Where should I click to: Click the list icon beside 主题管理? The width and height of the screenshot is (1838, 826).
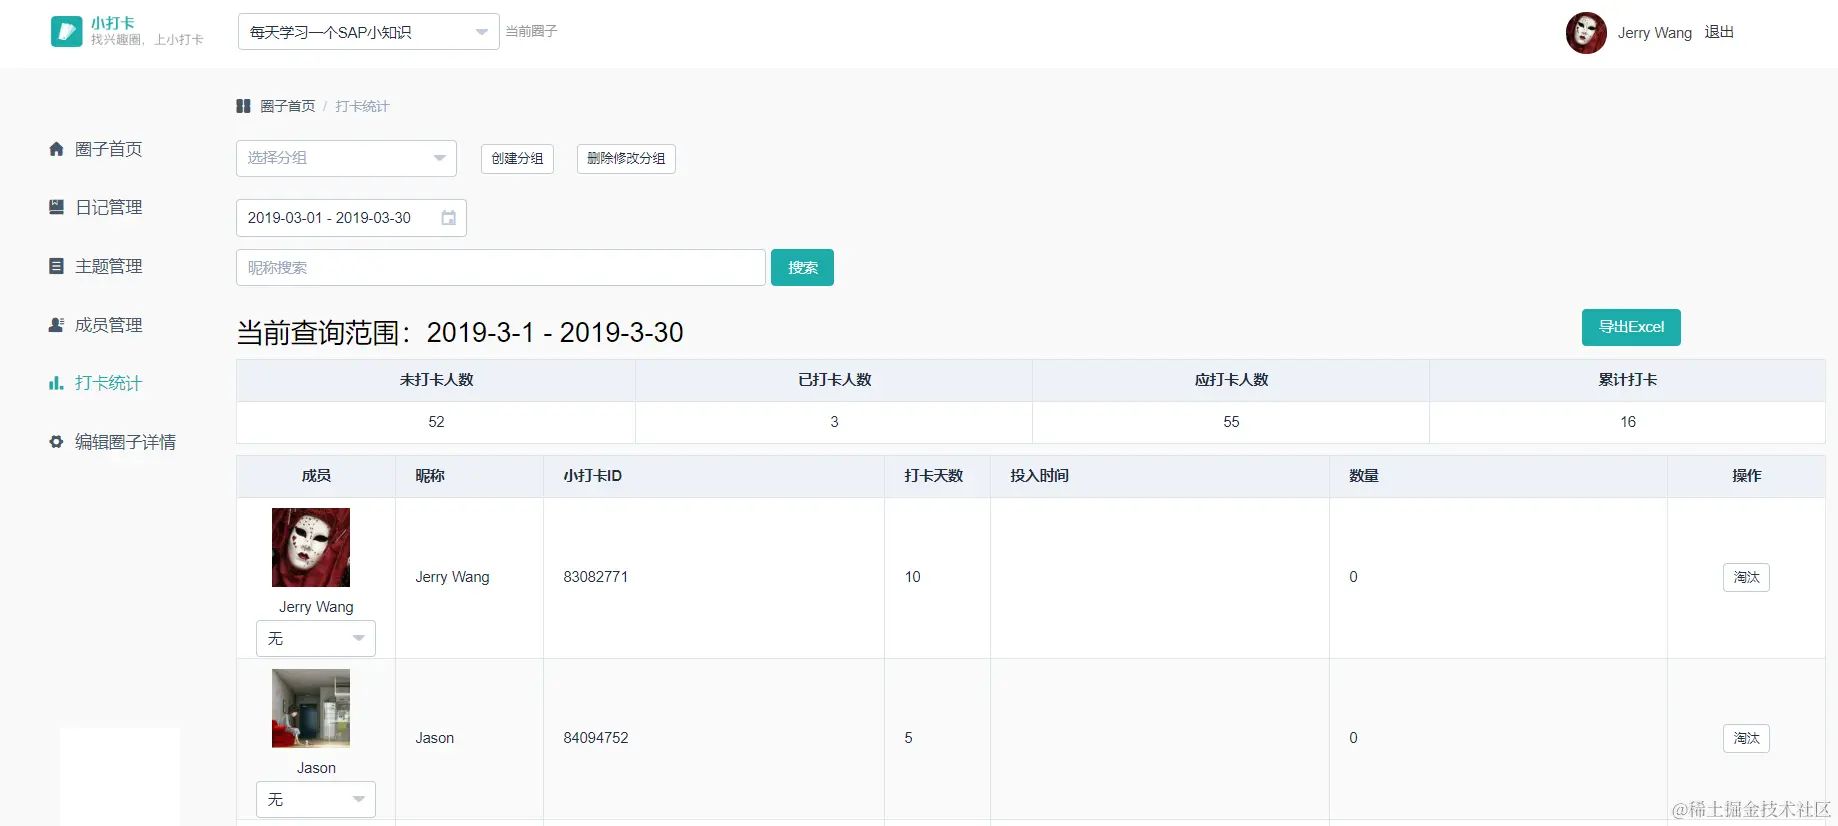coord(56,266)
